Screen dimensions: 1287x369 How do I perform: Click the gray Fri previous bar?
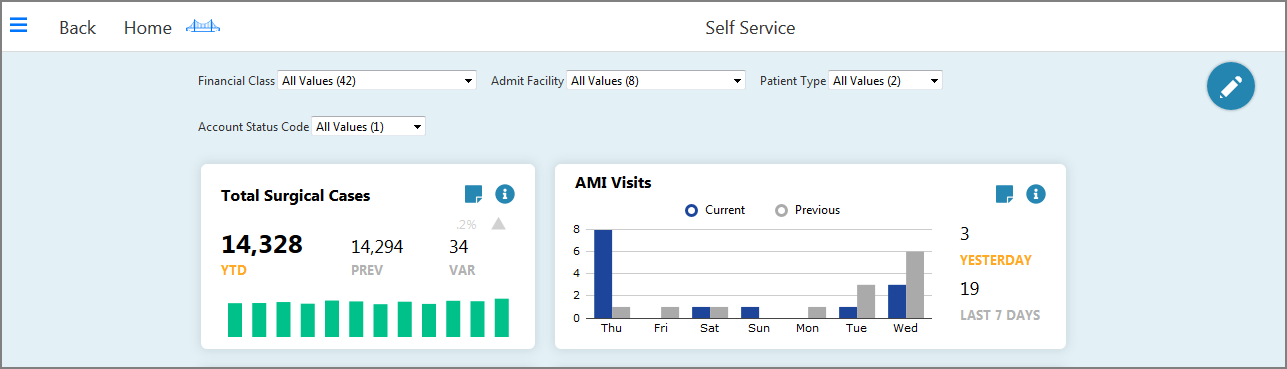point(670,312)
